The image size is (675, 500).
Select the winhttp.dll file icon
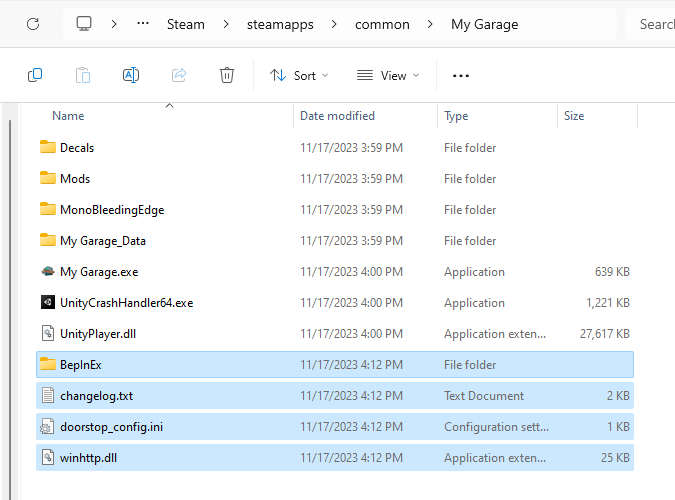pos(48,457)
